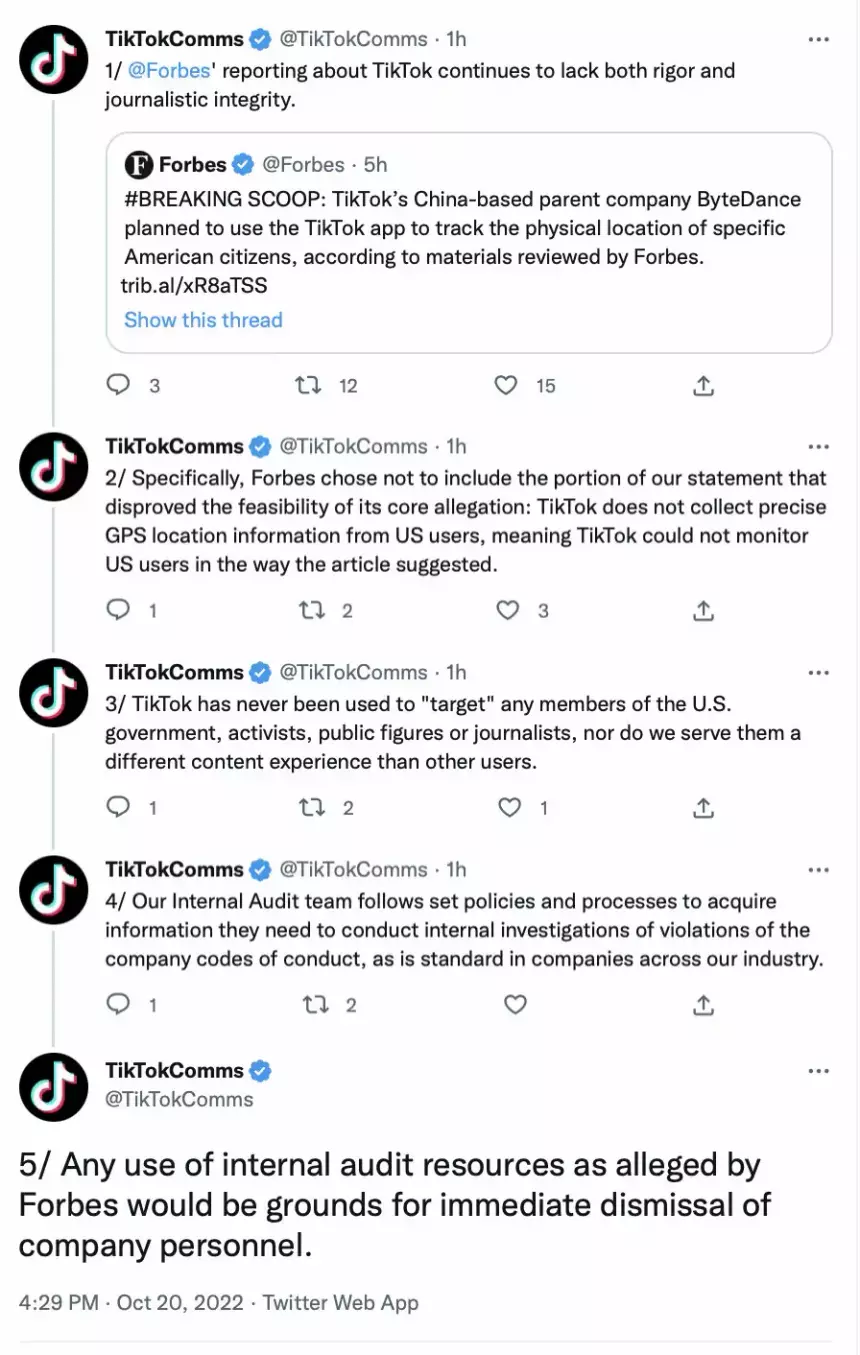Click the TikTok profile avatar on tweet 5

[53, 1087]
